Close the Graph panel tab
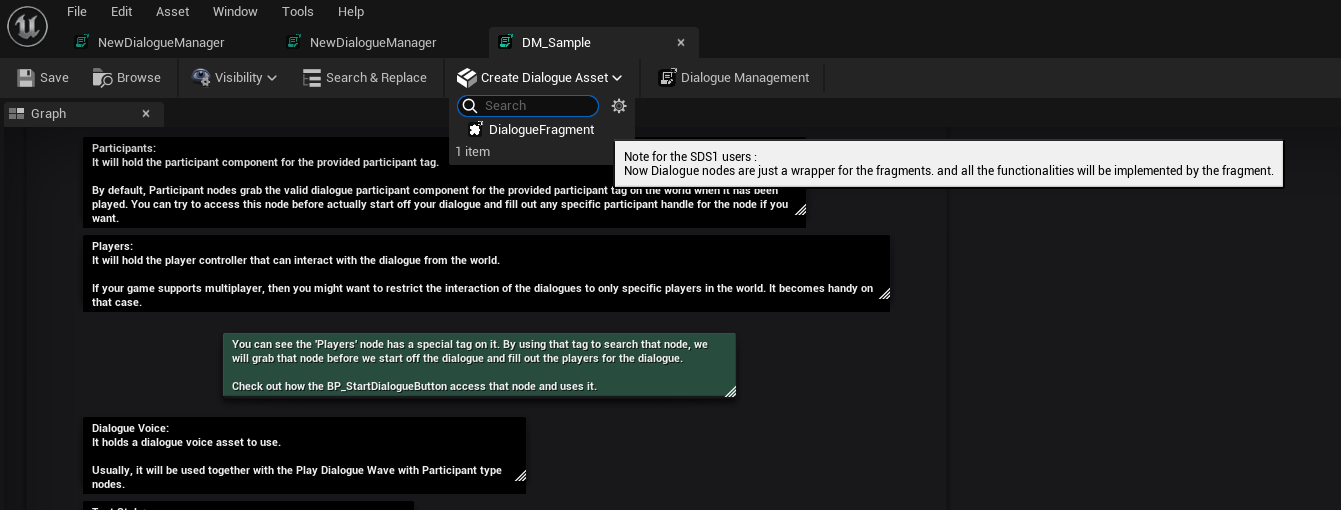The image size is (1341, 510). [x=146, y=114]
